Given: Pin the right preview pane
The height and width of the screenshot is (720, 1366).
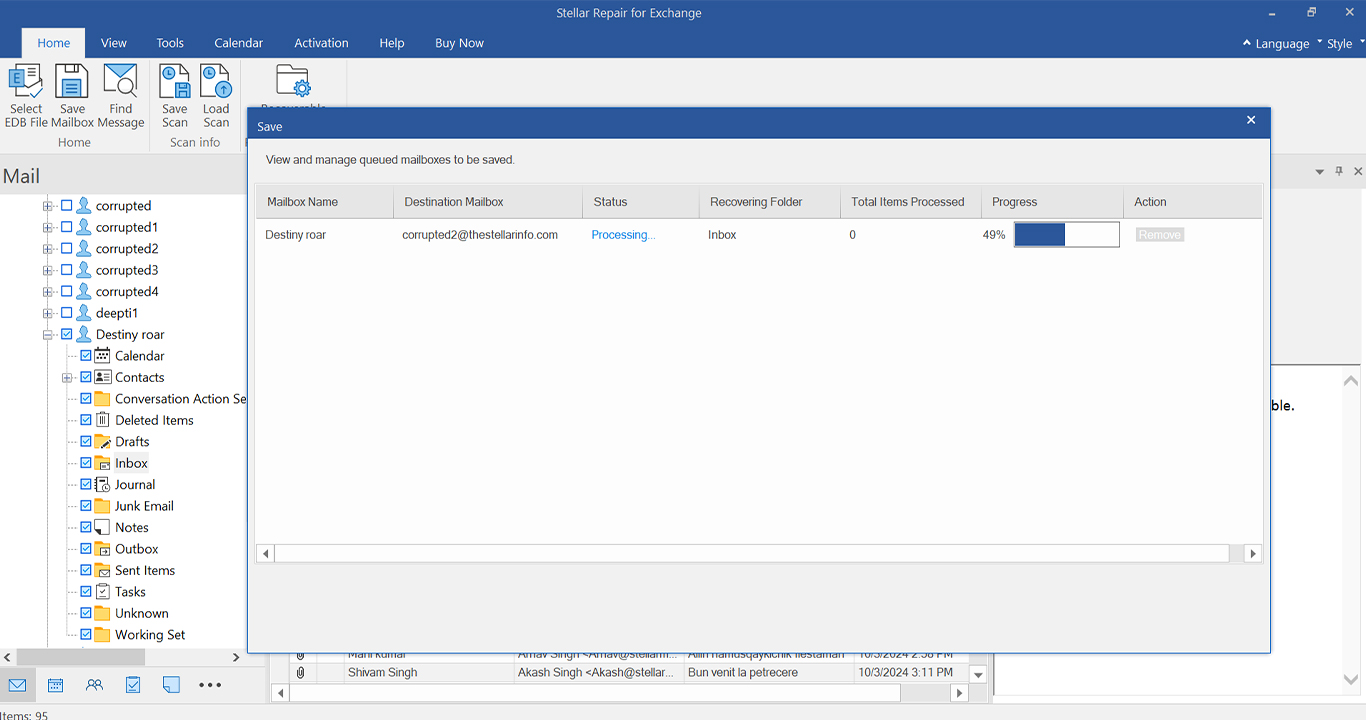Looking at the screenshot, I should pyautogui.click(x=1339, y=172).
